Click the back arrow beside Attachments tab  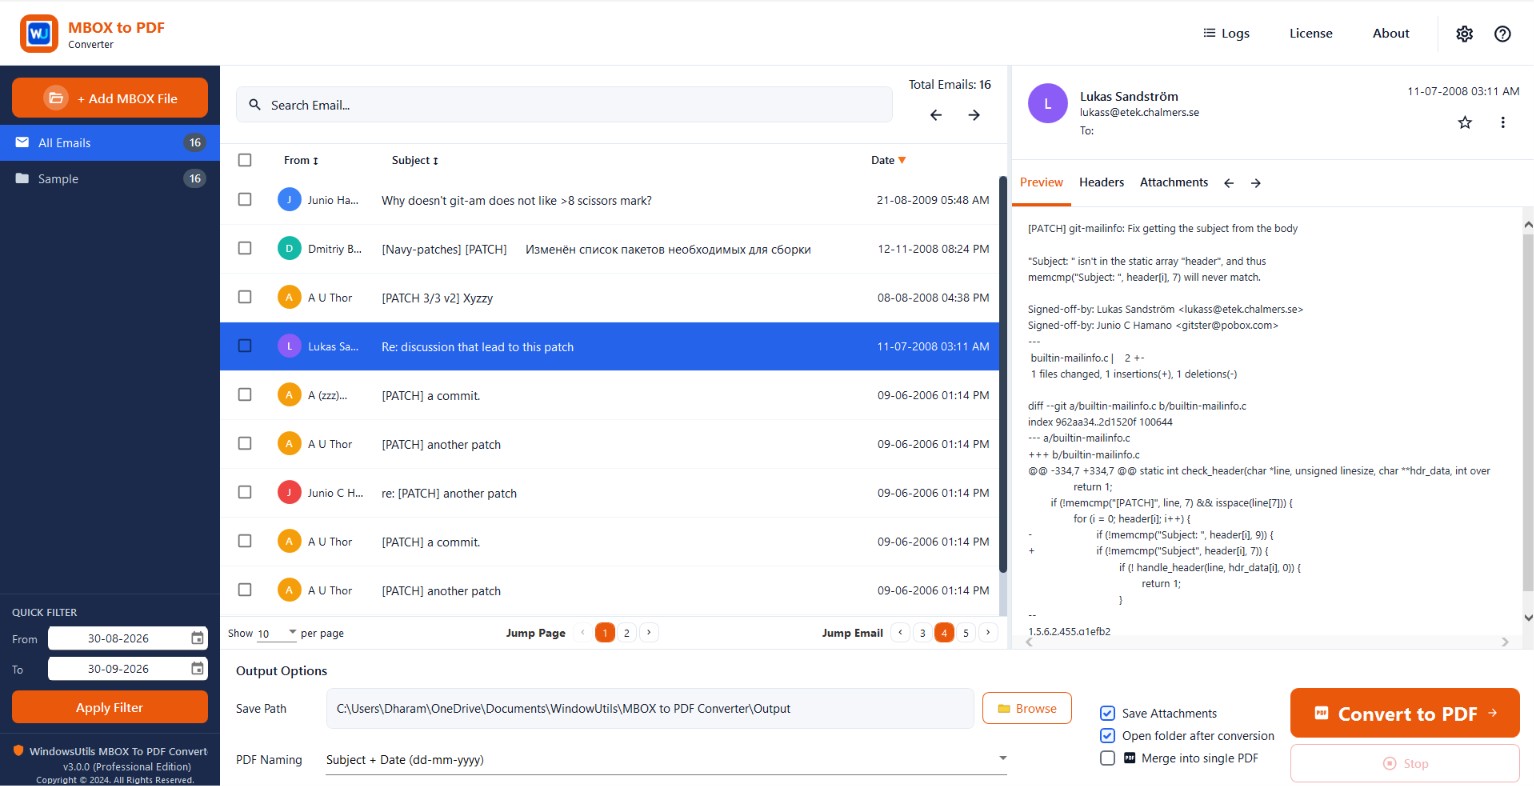pos(1229,183)
